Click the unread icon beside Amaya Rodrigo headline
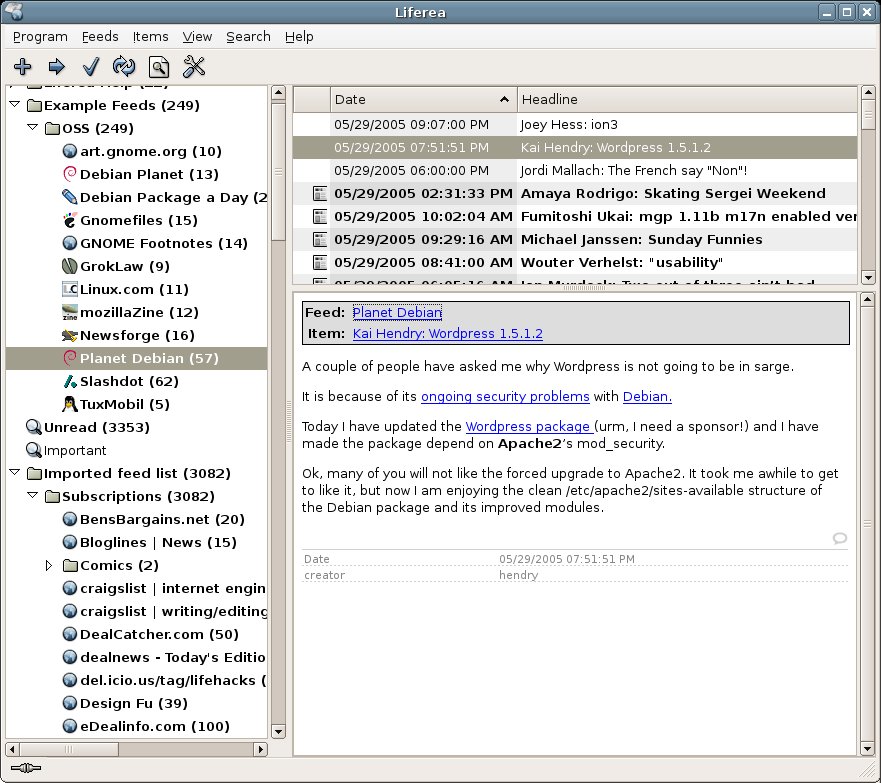The height and width of the screenshot is (783, 881). tap(320, 194)
